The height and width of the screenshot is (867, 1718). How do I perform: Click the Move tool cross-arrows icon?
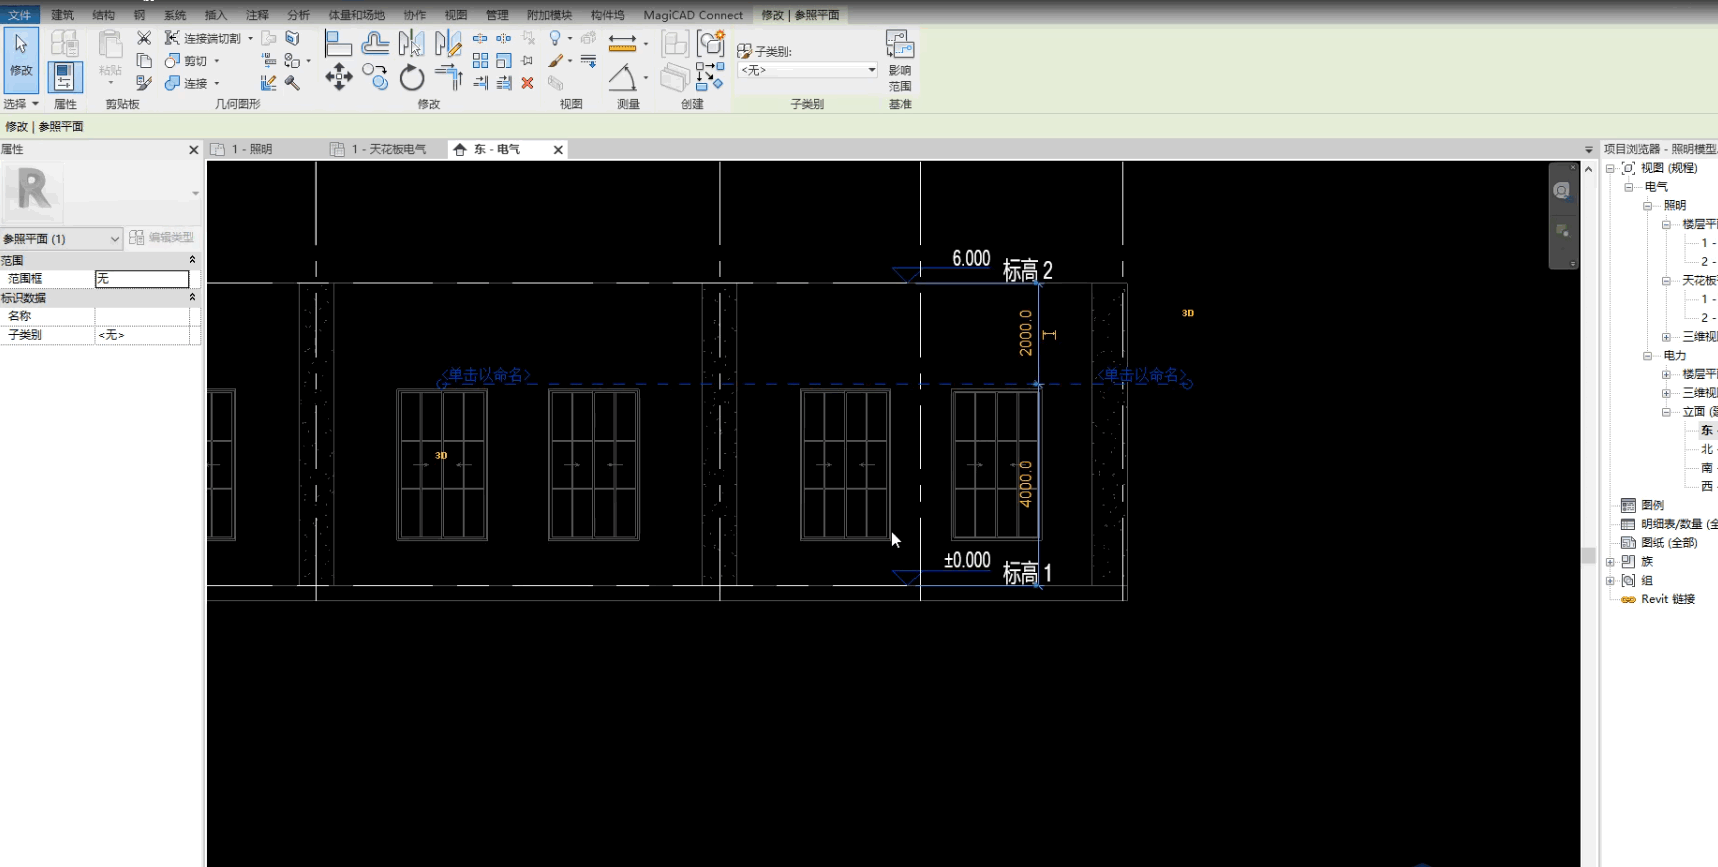[339, 77]
